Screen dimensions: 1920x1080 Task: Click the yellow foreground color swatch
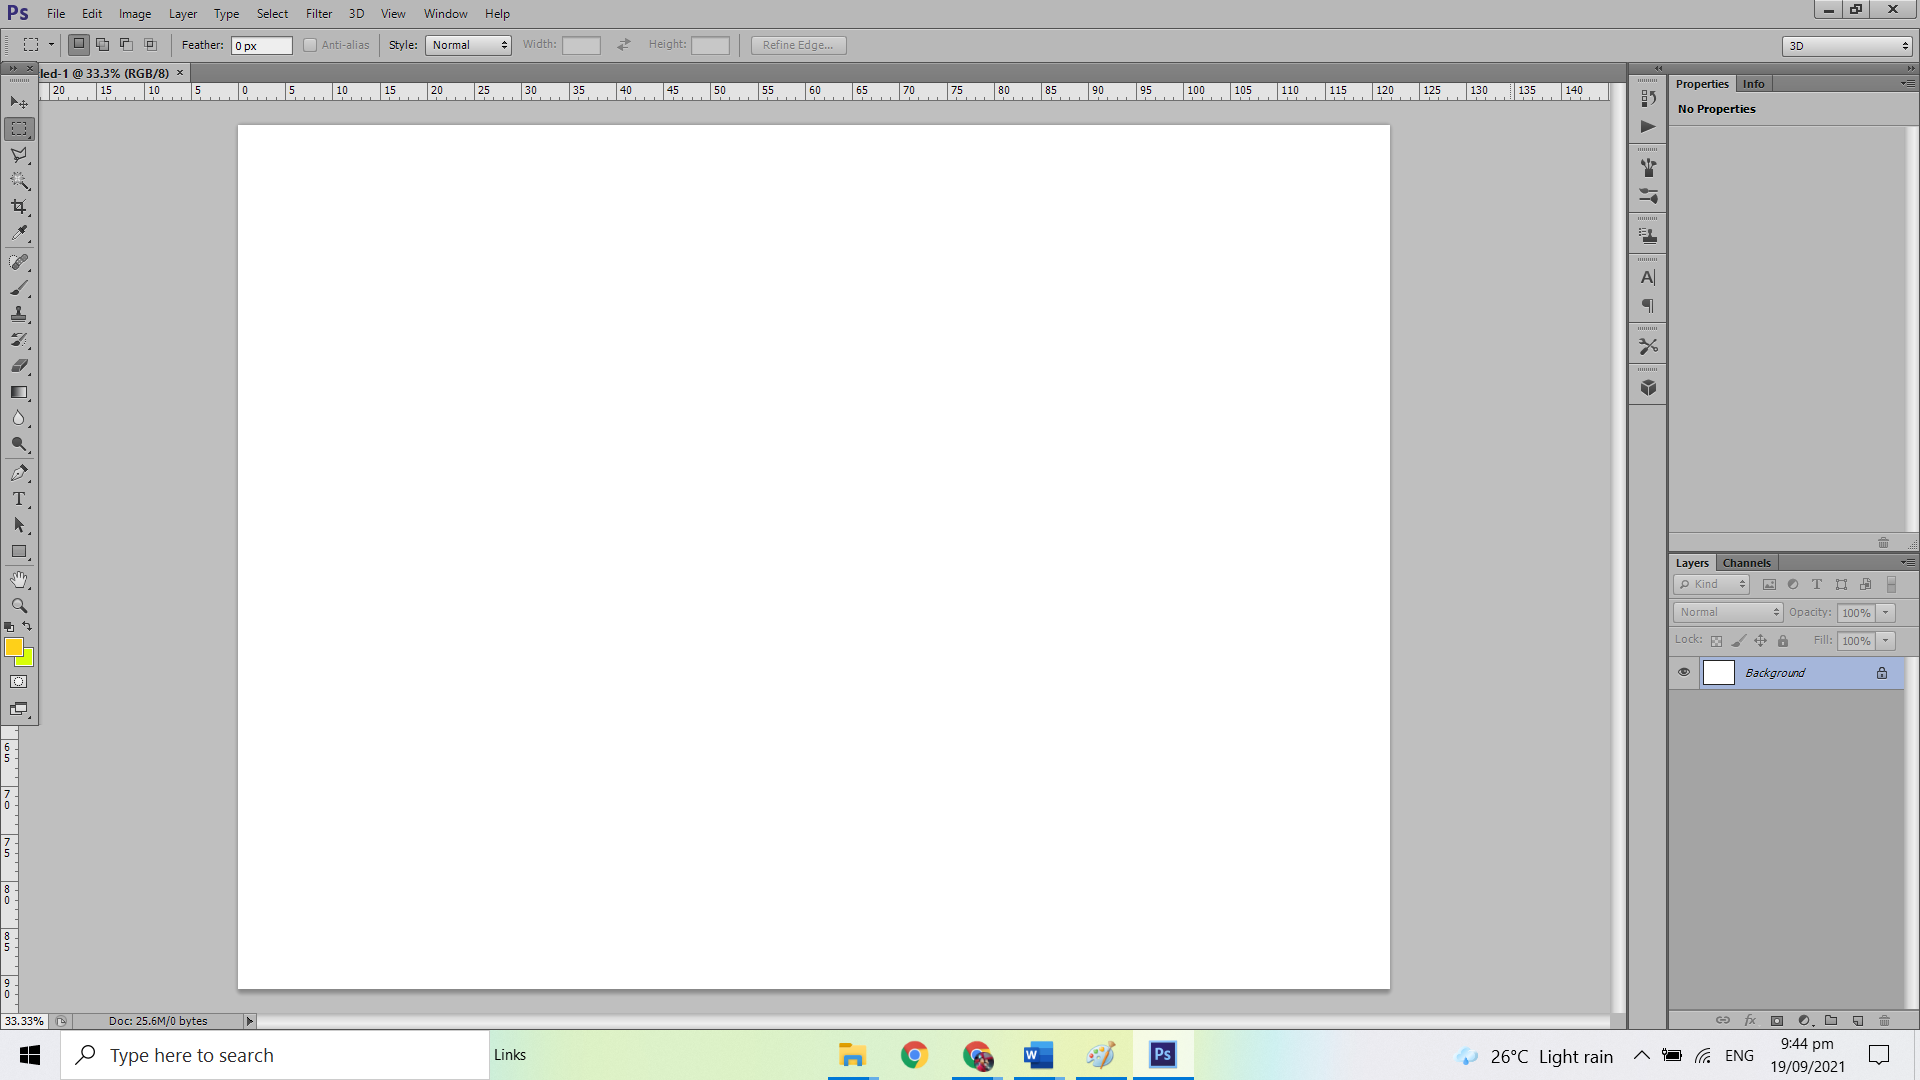tap(14, 649)
